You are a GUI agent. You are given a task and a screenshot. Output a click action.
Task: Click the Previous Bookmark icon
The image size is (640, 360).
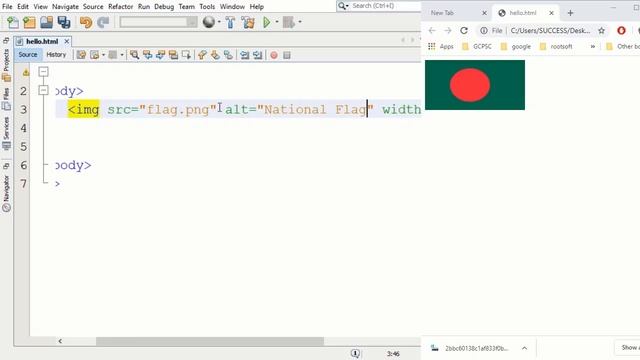tap(202, 55)
